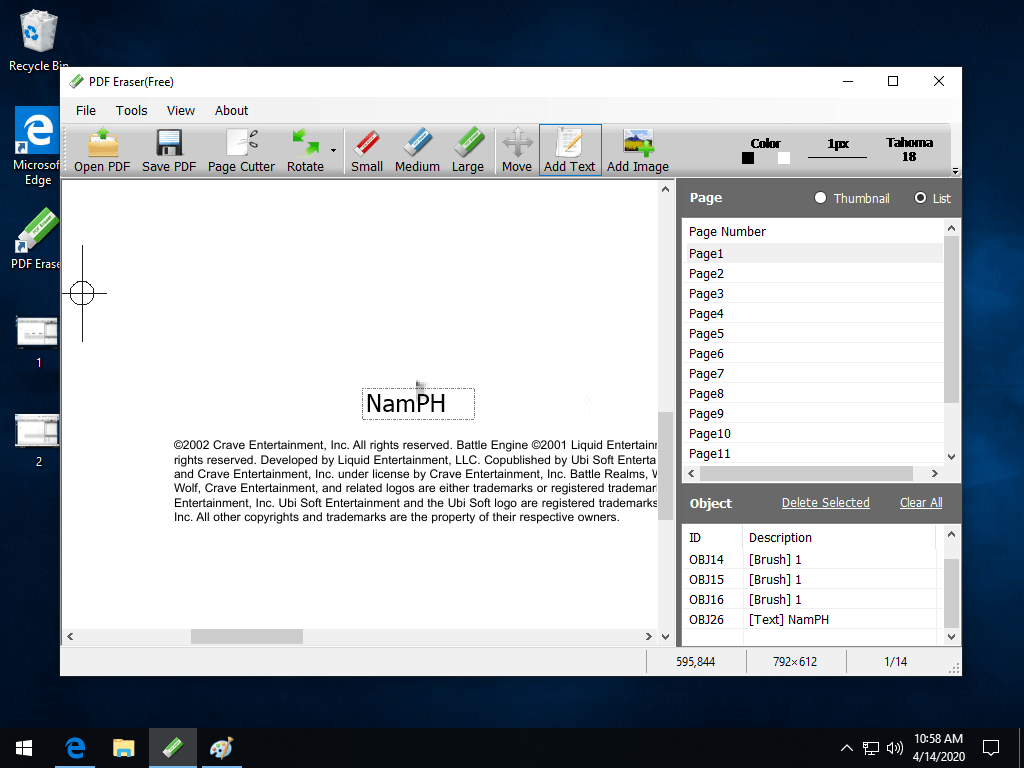Click the Add Image tool

[637, 150]
